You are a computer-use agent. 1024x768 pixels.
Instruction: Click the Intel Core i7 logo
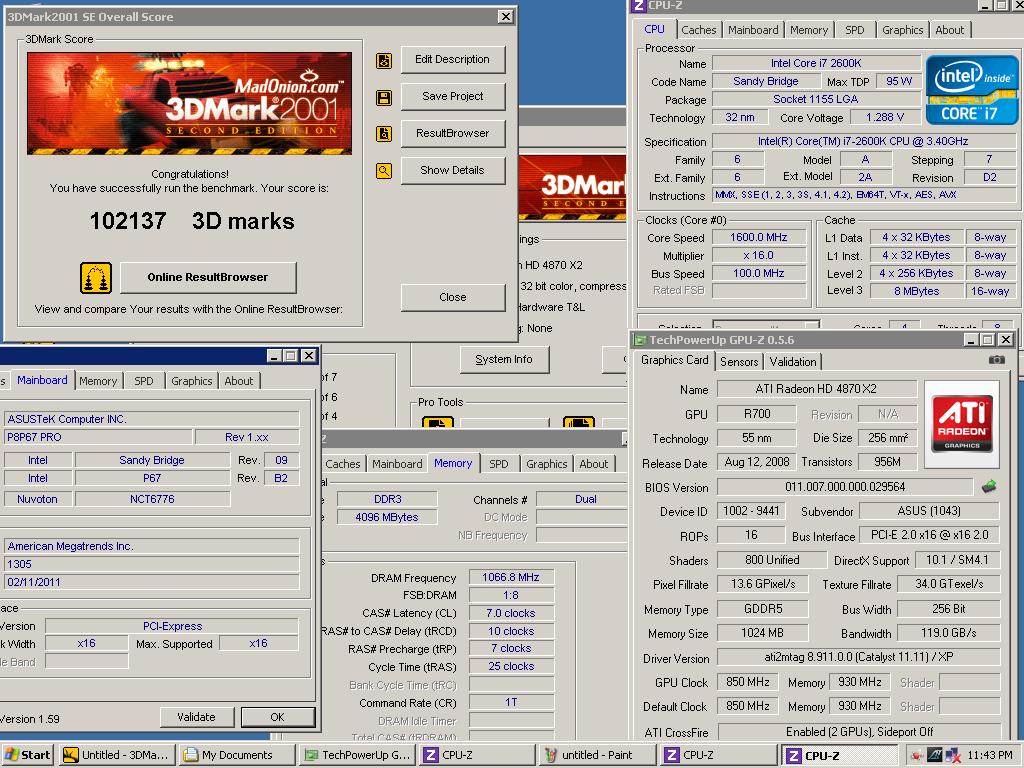[972, 90]
